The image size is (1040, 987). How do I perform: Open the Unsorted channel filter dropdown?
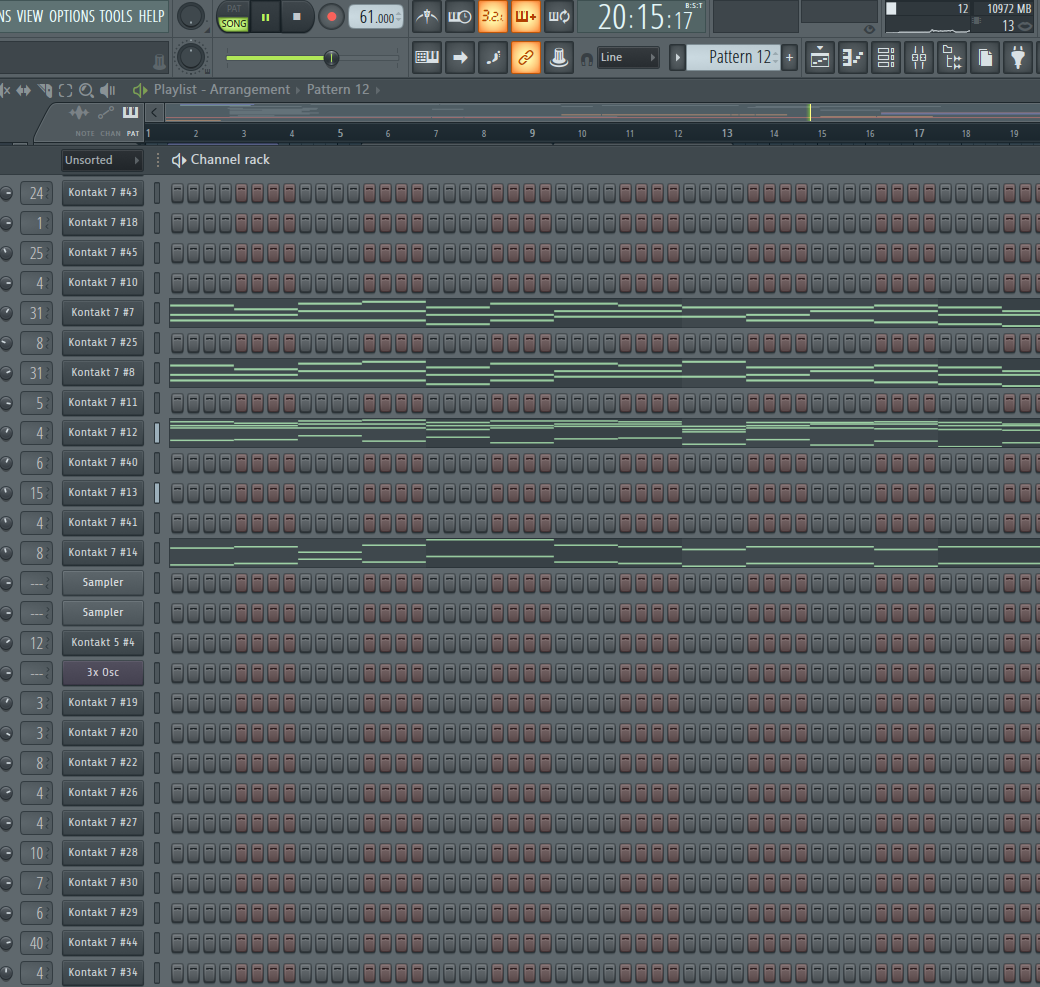pos(102,160)
